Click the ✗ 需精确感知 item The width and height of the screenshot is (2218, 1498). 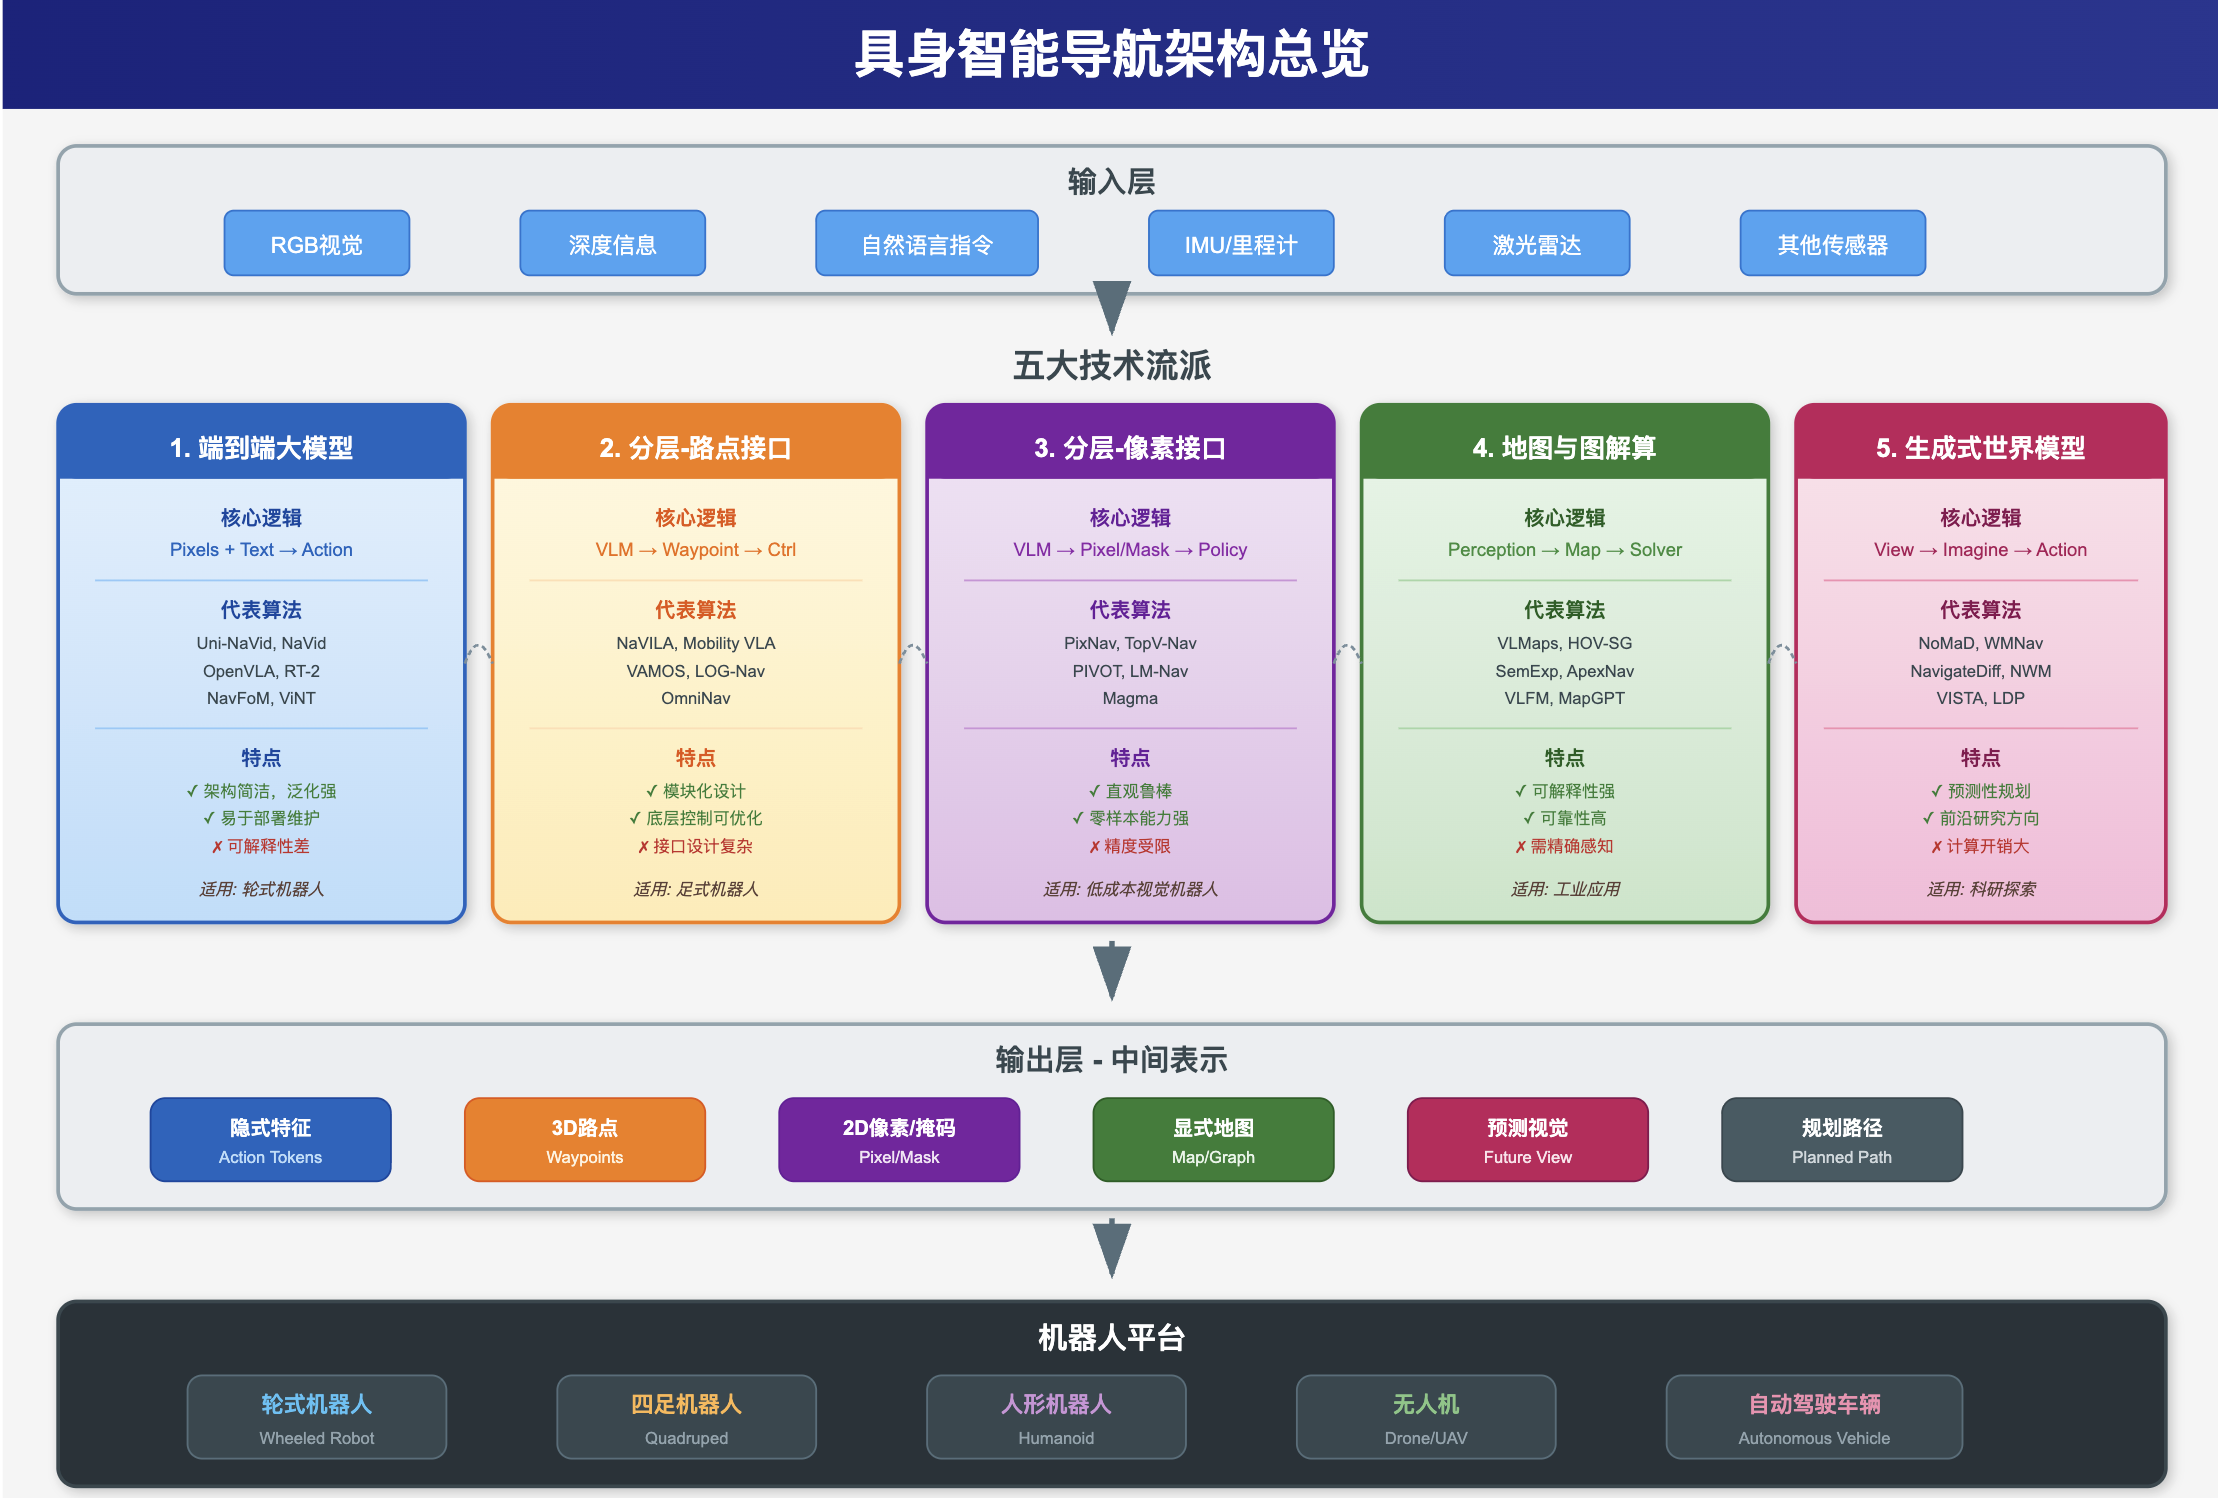(x=1564, y=846)
